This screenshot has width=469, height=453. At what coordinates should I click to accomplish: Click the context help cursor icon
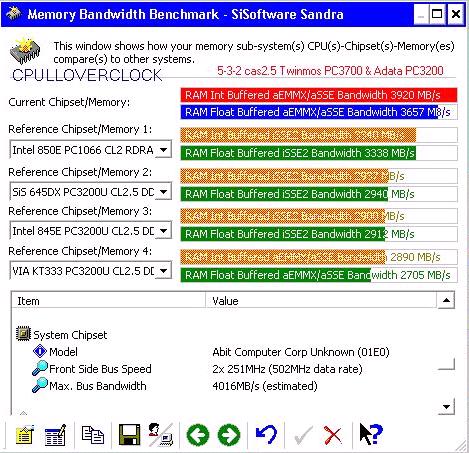click(x=371, y=434)
